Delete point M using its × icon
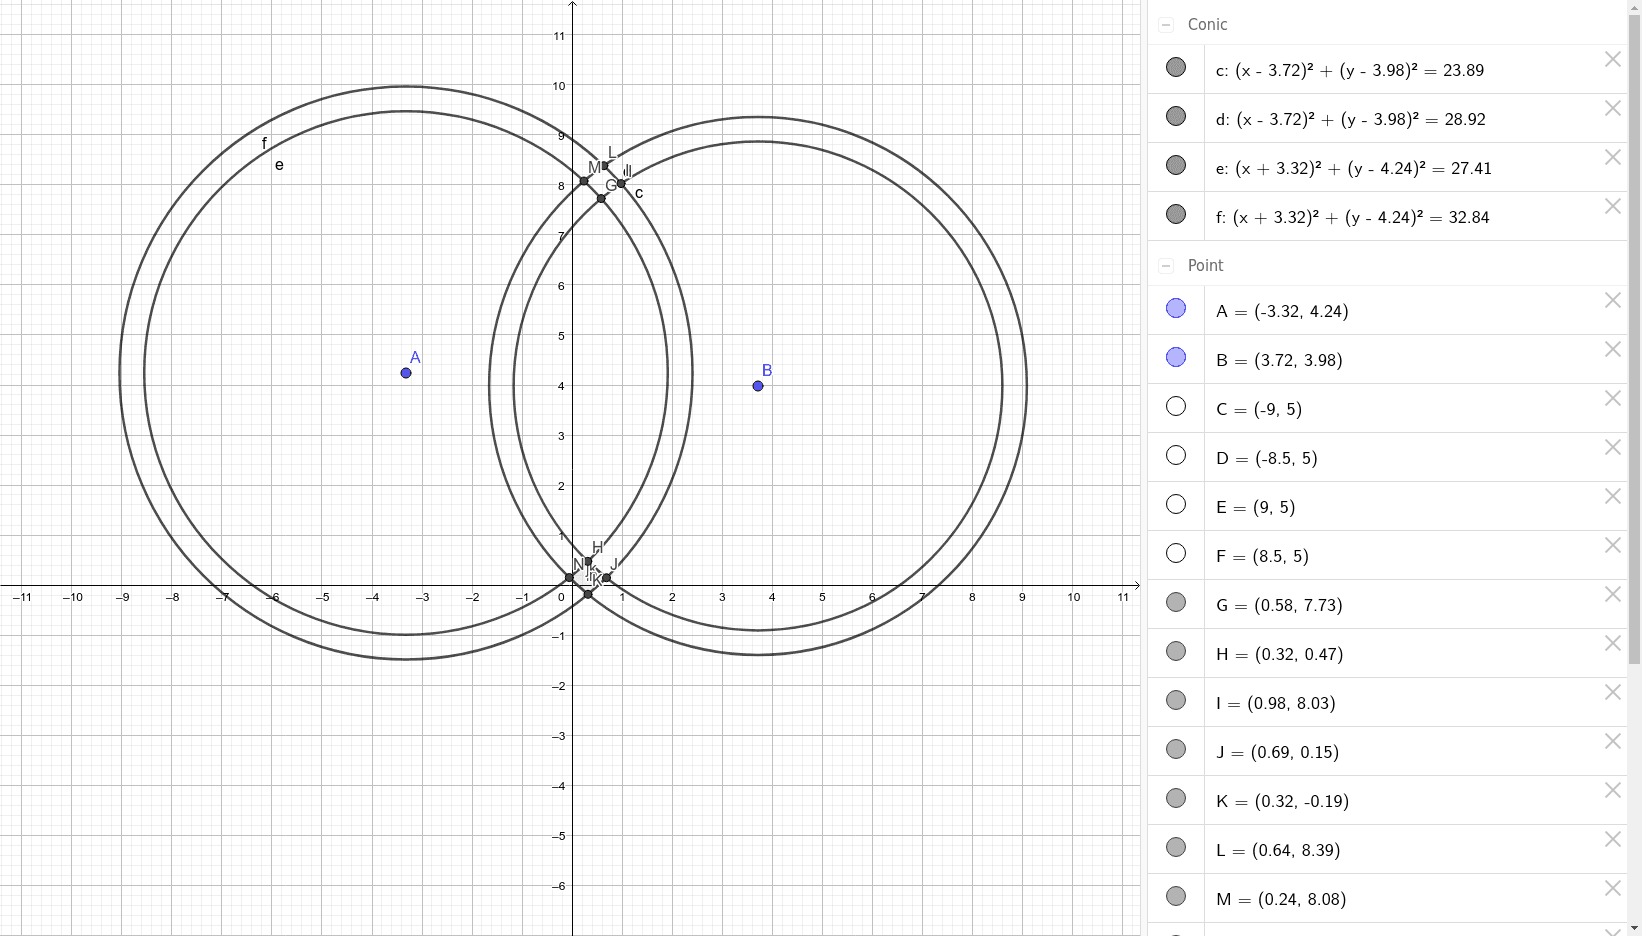The image size is (1644, 938). tap(1613, 888)
